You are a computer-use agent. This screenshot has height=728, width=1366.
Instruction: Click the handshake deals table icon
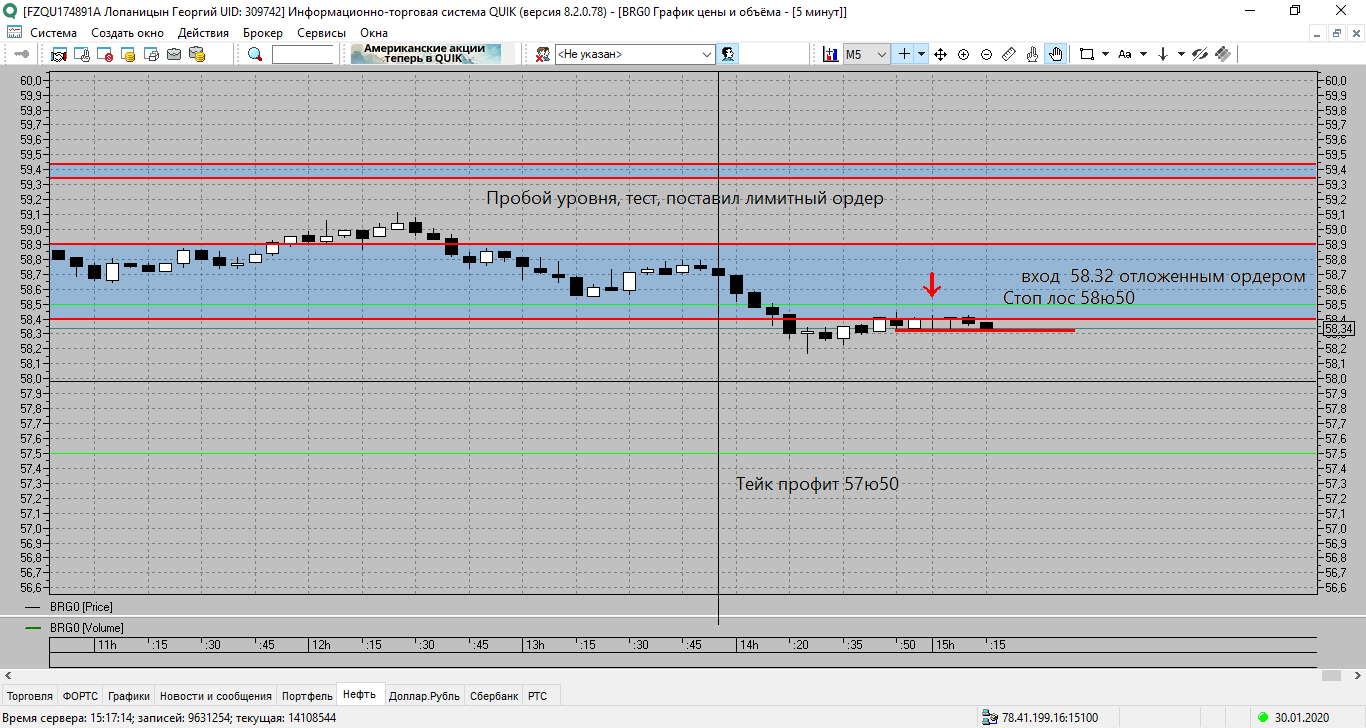point(59,54)
